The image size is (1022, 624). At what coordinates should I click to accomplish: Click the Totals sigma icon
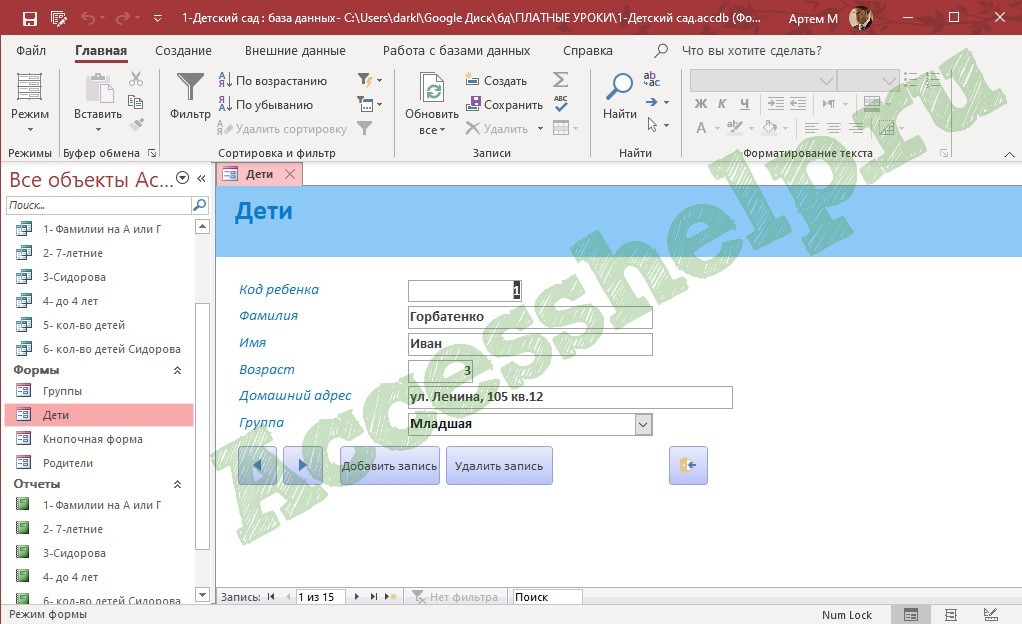pyautogui.click(x=560, y=80)
